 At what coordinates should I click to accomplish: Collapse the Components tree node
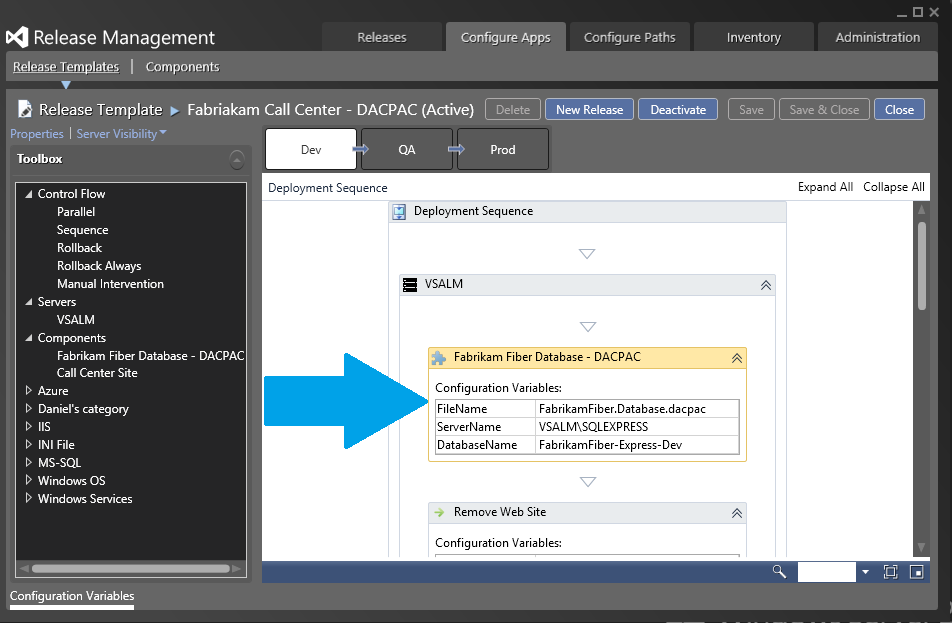(29, 338)
